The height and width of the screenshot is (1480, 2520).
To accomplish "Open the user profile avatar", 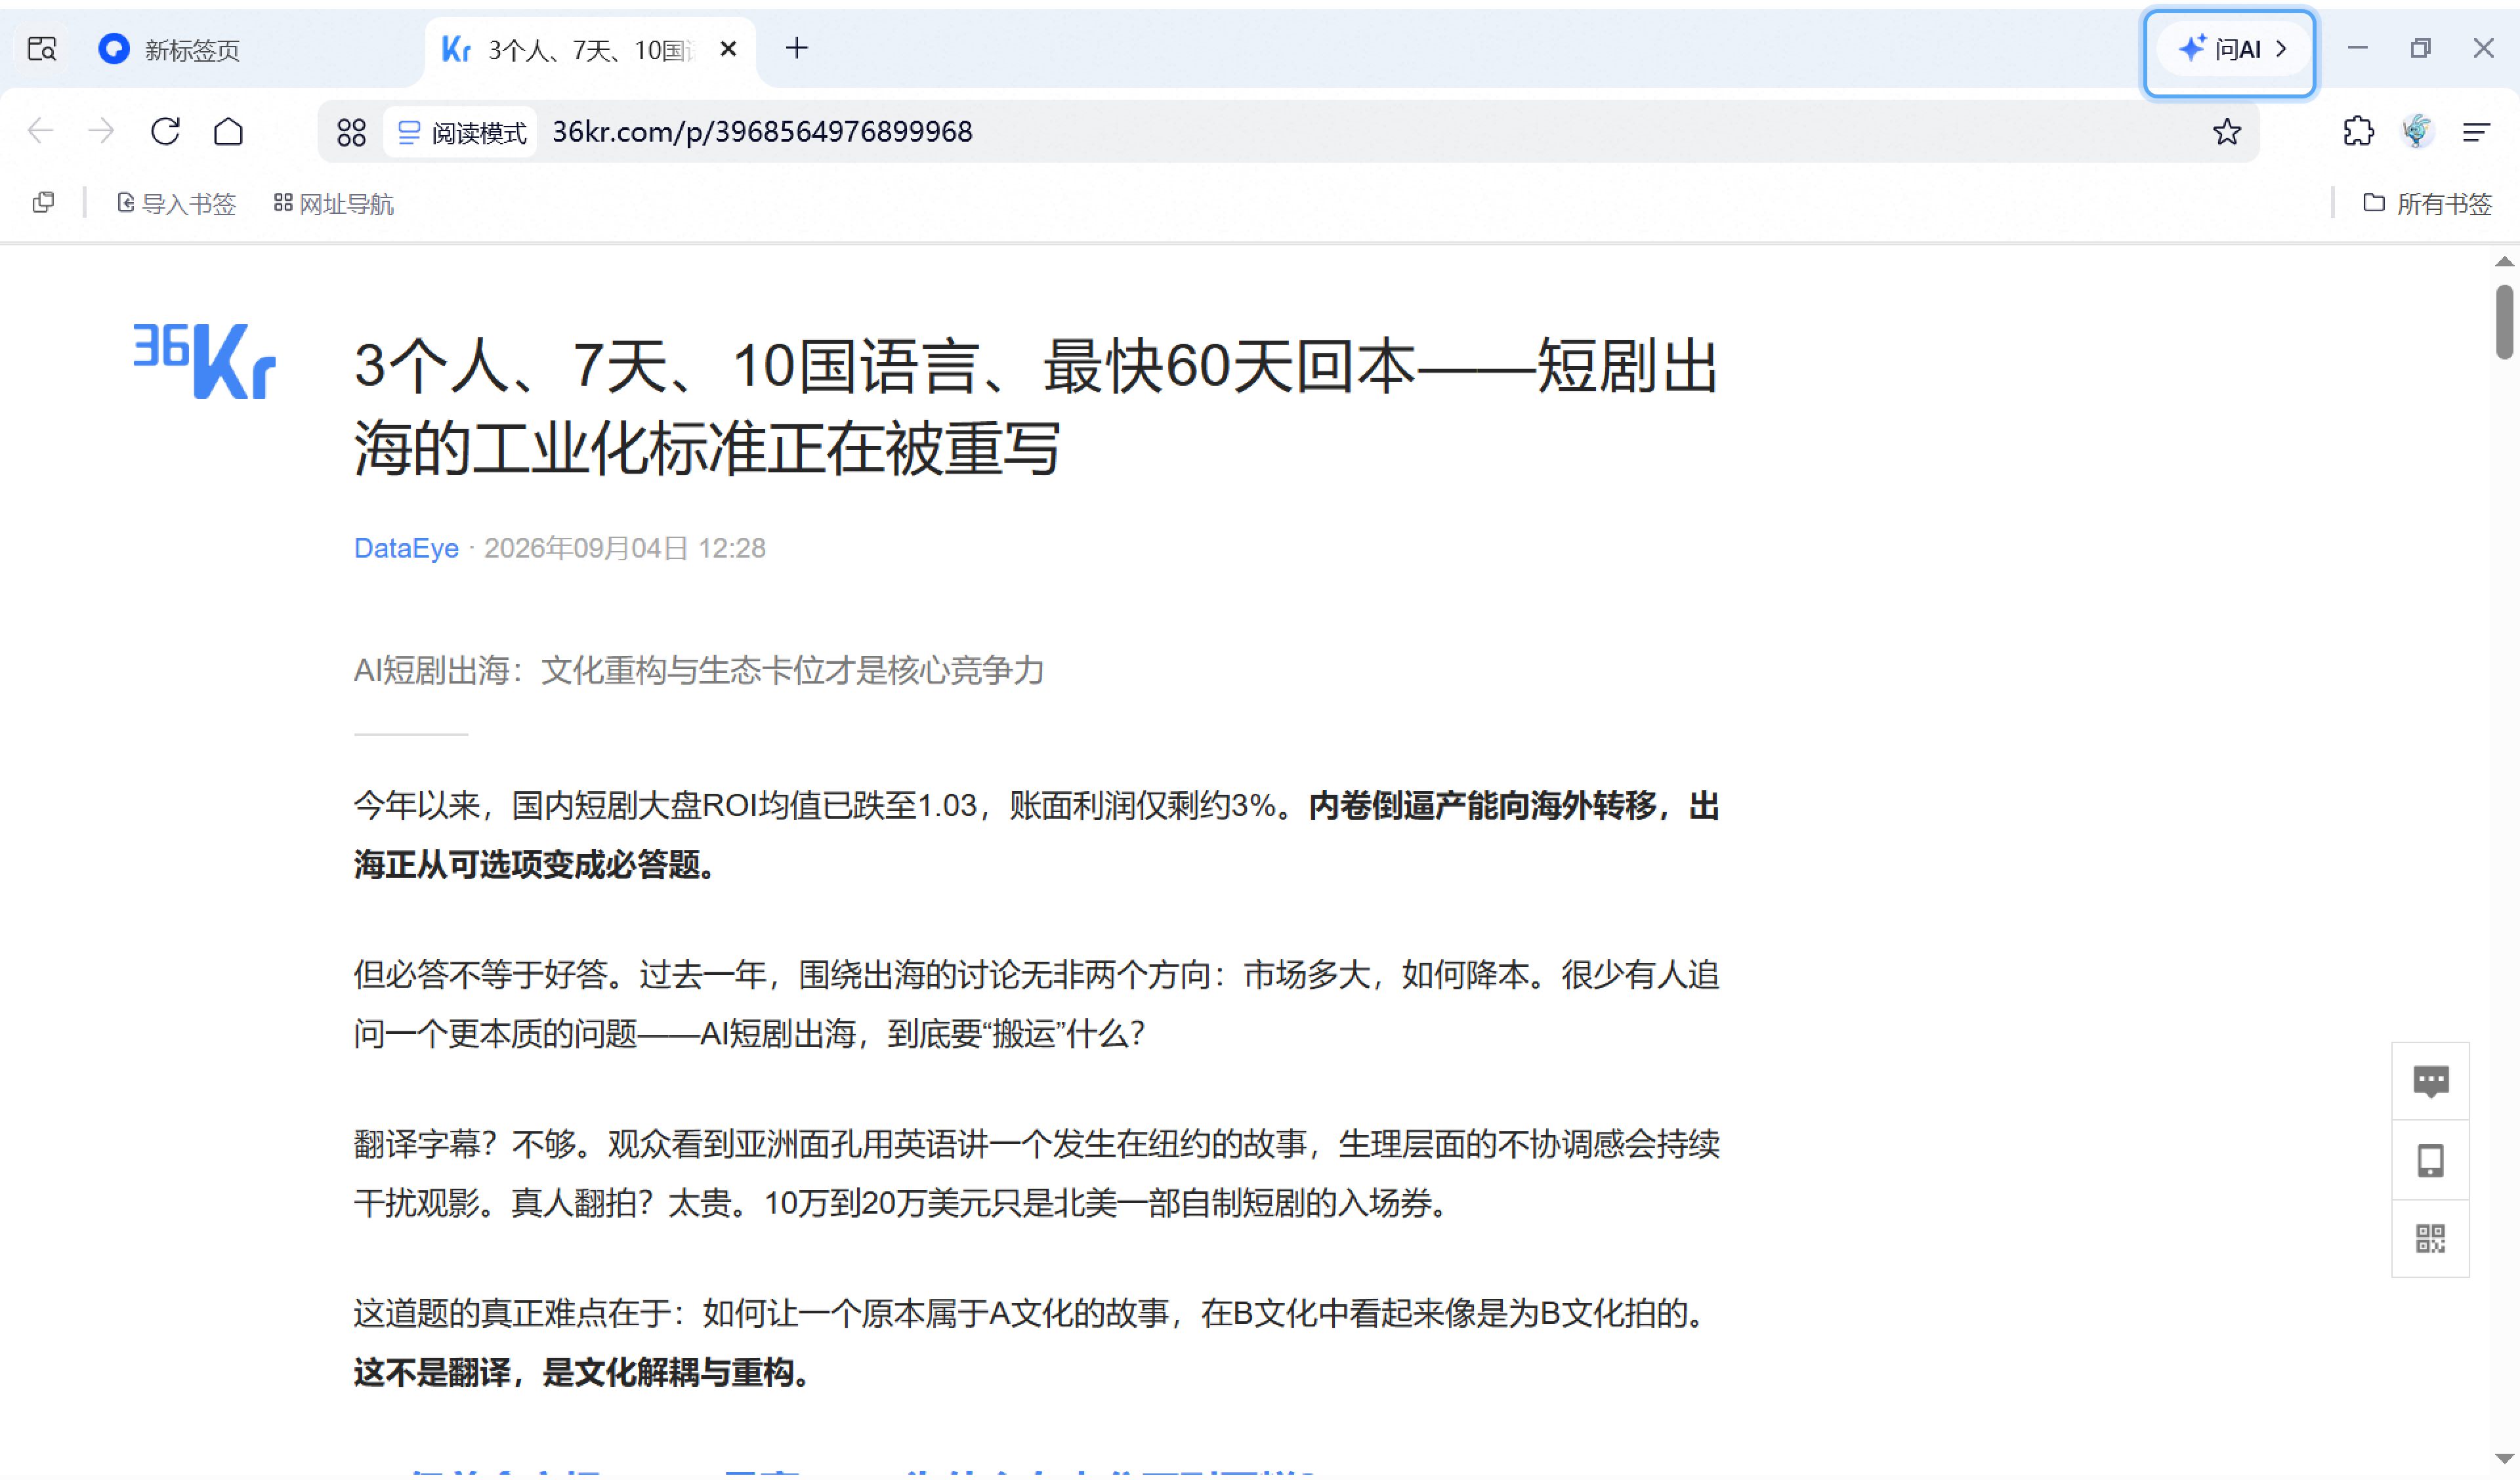I will point(2417,131).
